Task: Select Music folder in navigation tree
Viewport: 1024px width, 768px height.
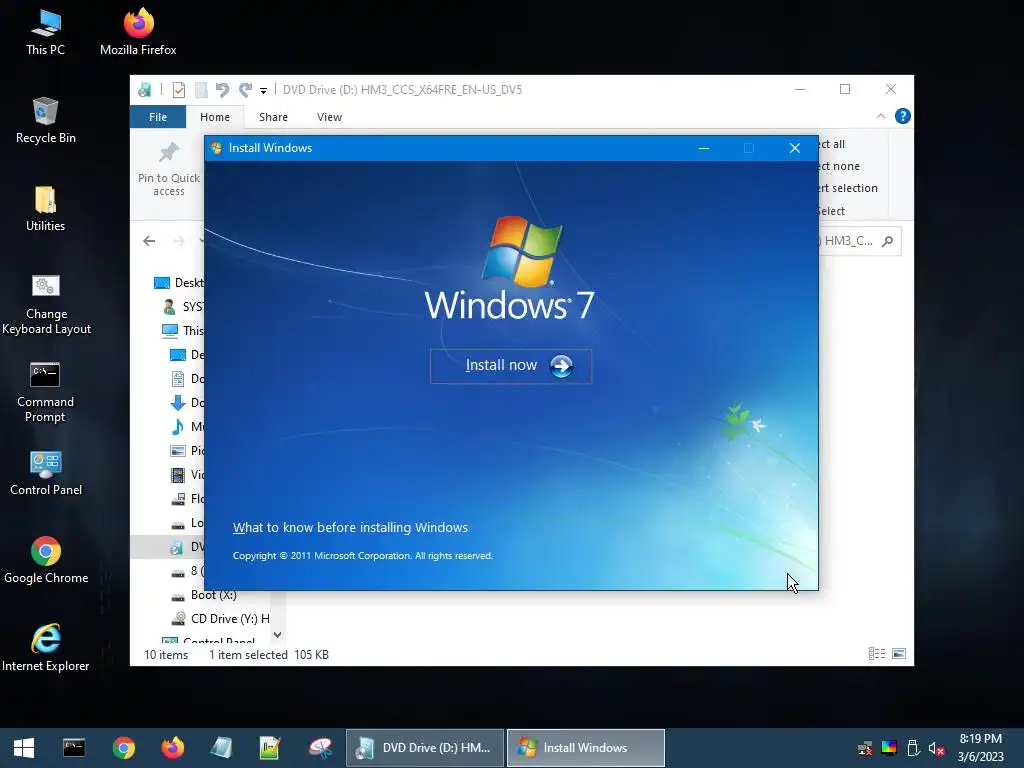Action: pyautogui.click(x=187, y=426)
